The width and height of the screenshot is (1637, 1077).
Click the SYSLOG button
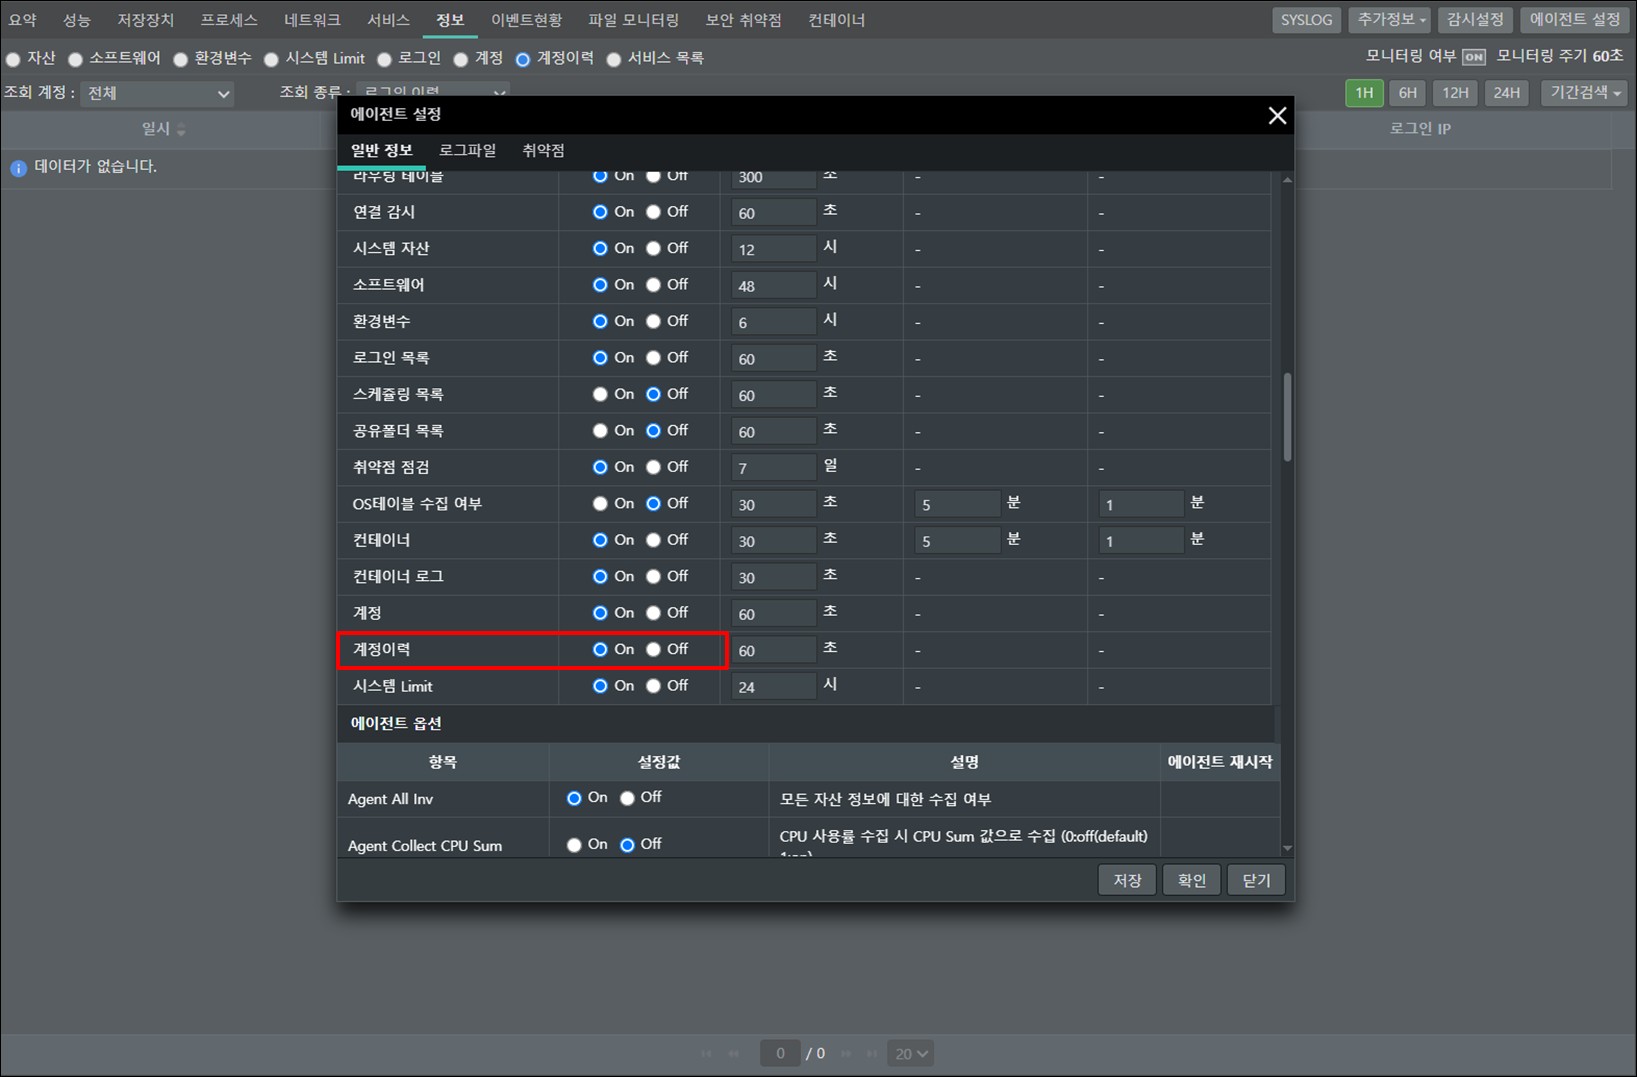(1306, 20)
